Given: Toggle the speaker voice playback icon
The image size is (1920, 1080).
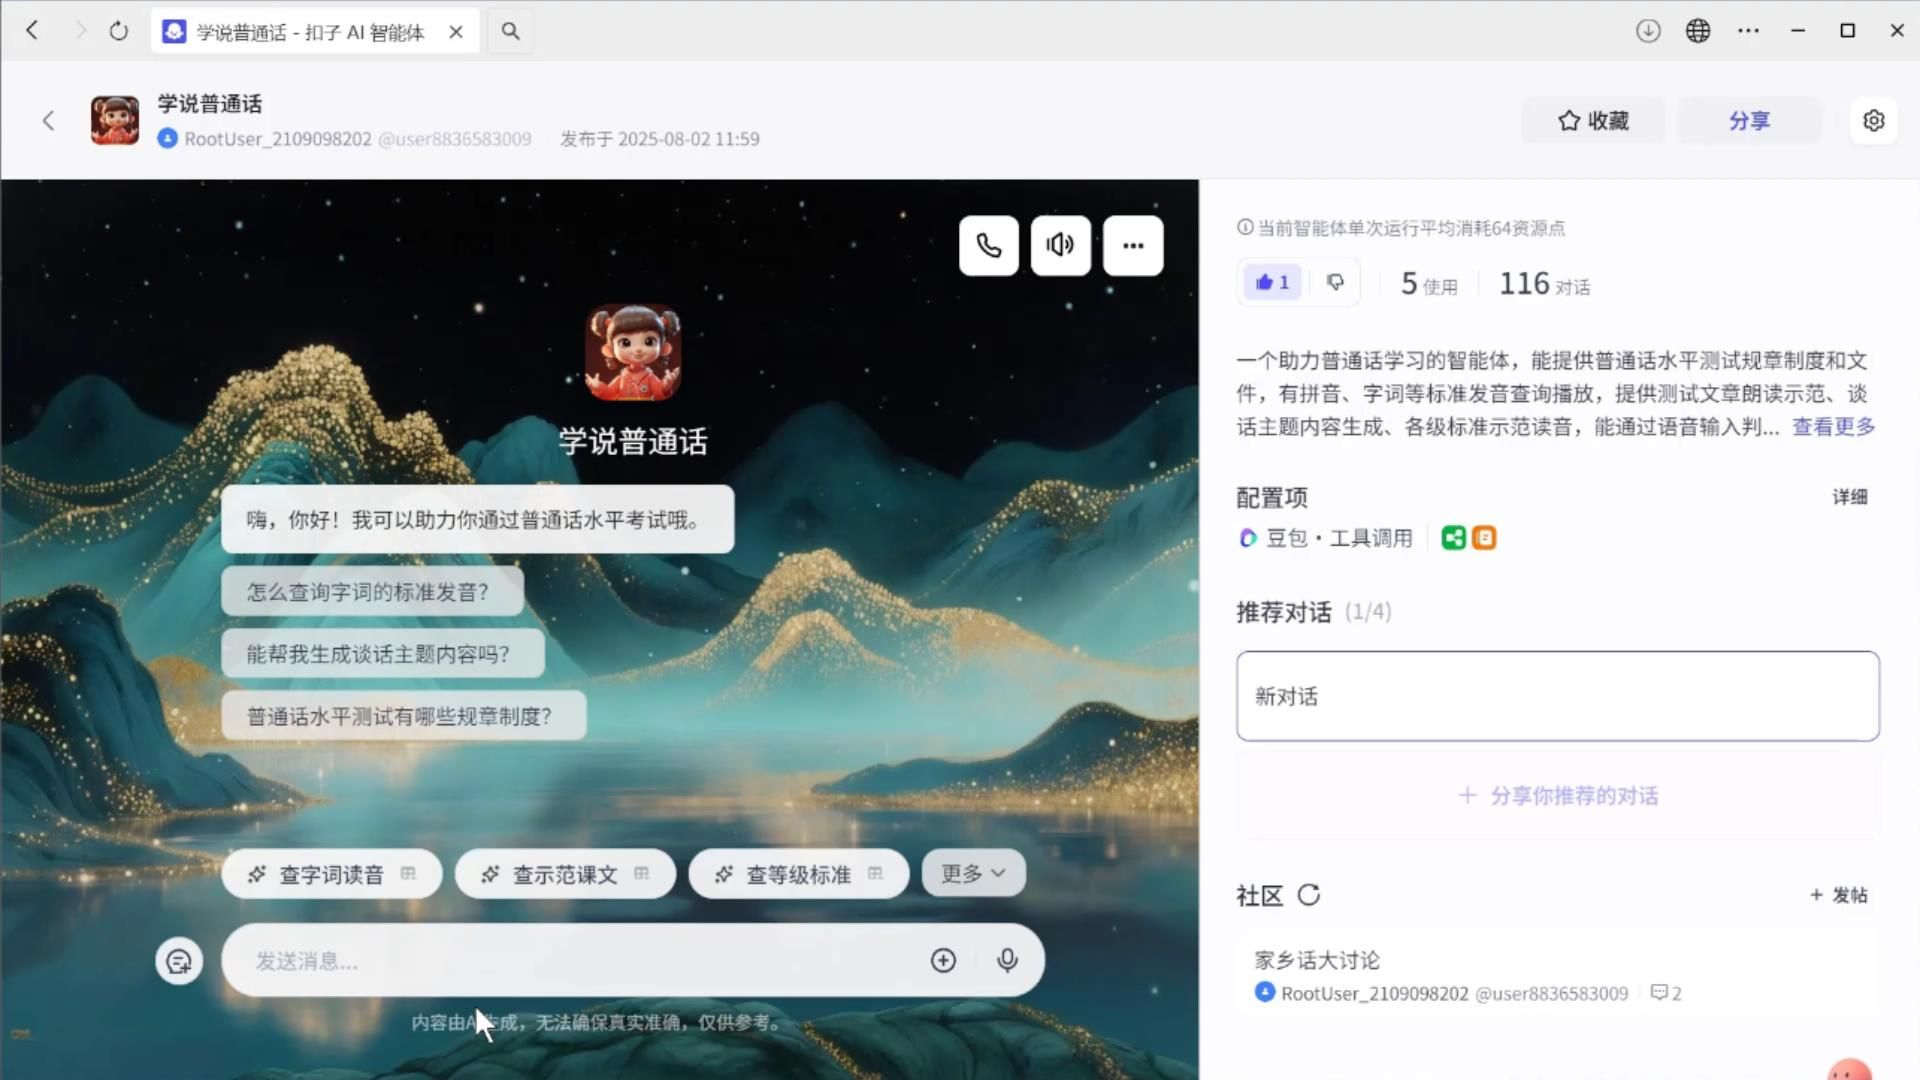Looking at the screenshot, I should (1060, 245).
